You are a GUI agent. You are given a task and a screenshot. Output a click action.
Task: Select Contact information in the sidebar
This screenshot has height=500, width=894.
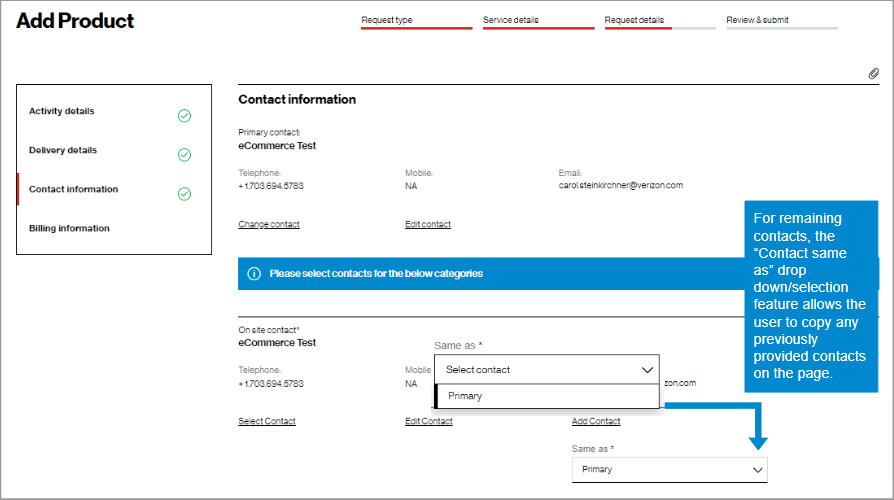point(73,189)
